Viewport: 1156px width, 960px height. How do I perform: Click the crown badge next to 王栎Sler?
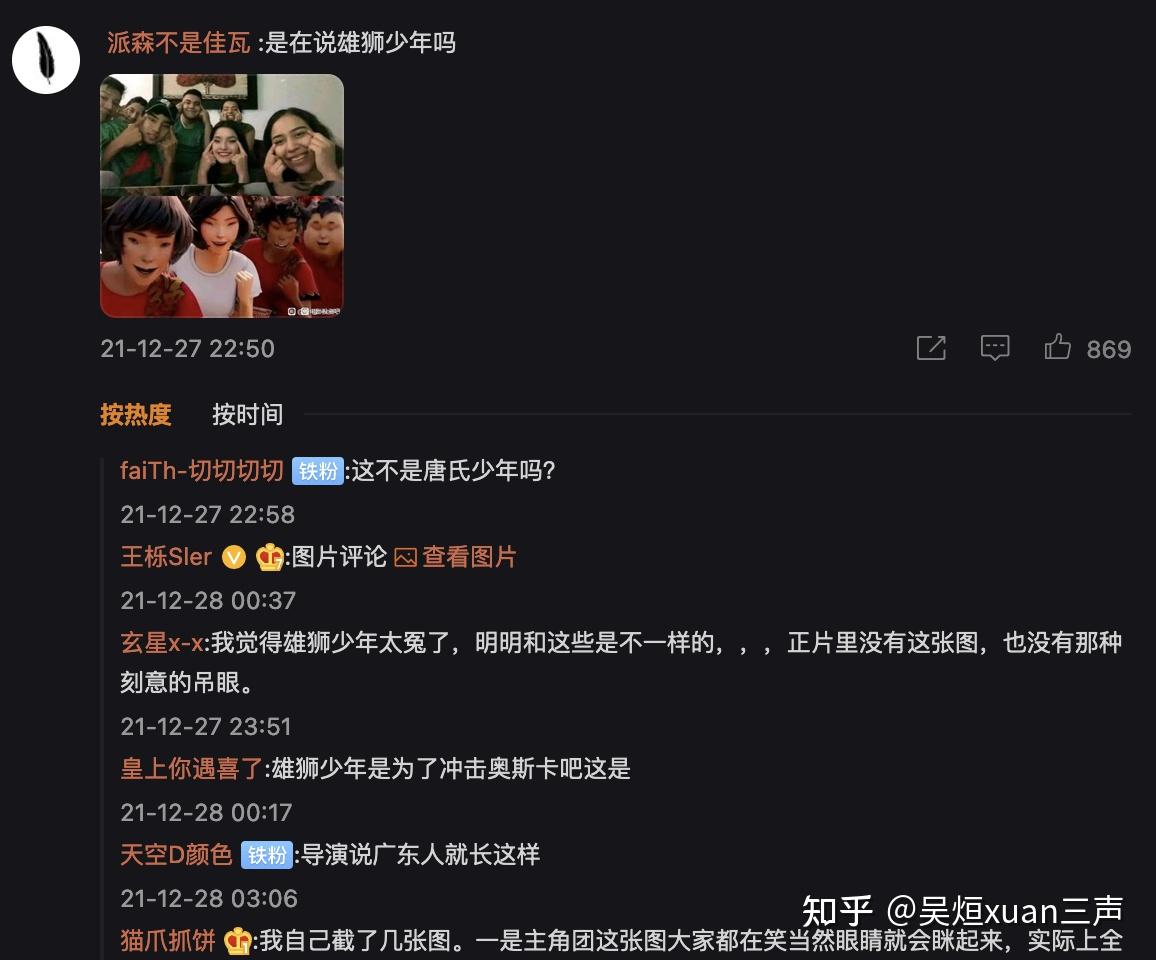pyautogui.click(x=269, y=557)
